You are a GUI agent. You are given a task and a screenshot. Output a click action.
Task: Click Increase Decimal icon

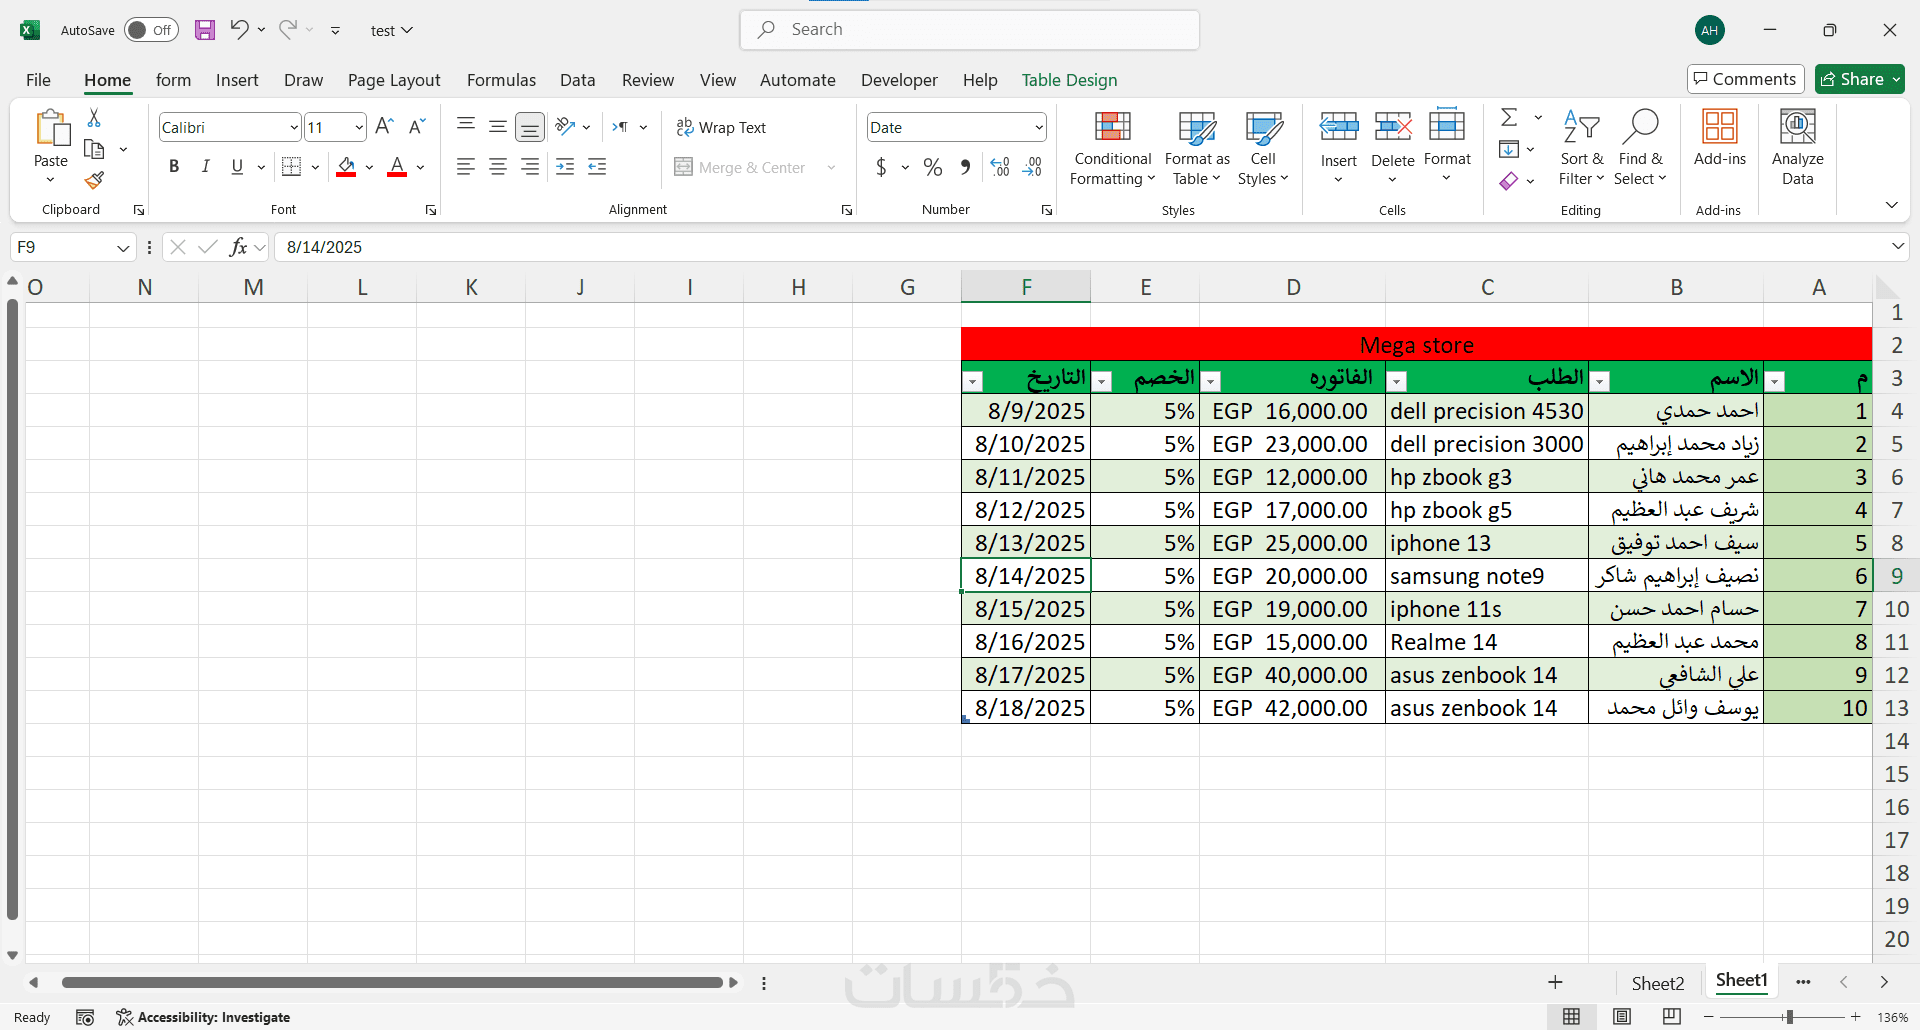[x=1000, y=167]
